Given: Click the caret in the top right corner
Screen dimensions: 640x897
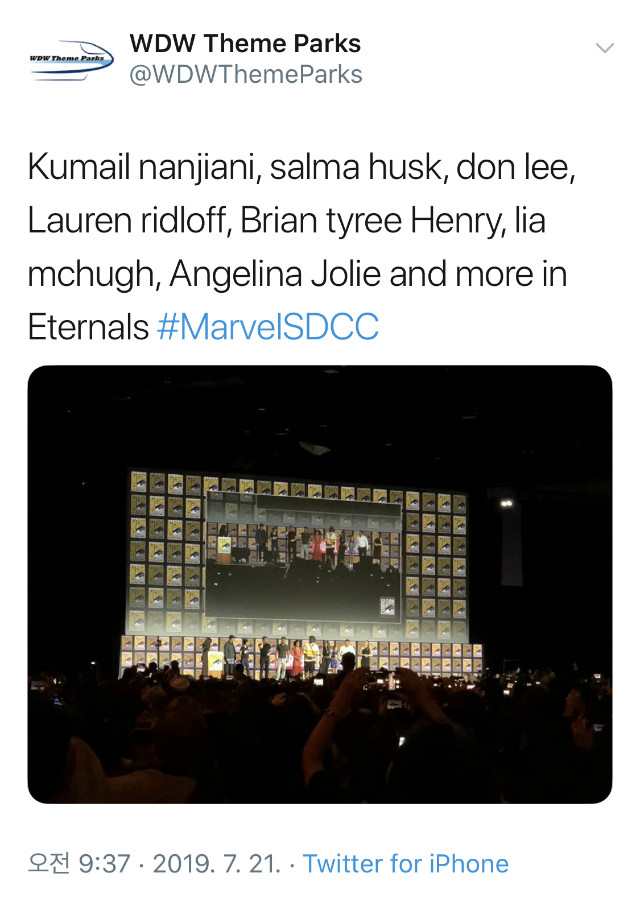Looking at the screenshot, I should point(604,46).
